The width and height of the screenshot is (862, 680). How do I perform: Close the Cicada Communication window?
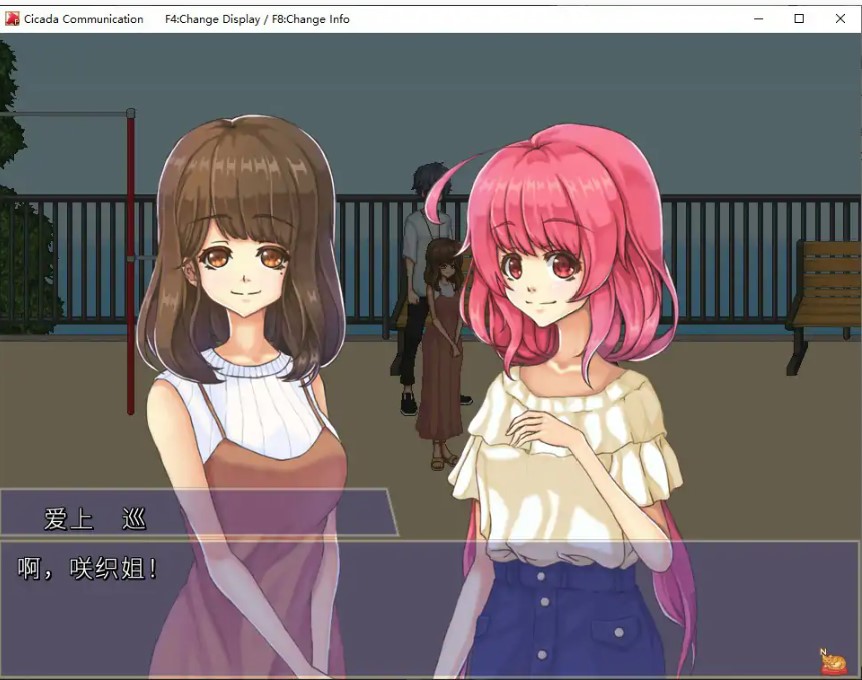[x=840, y=19]
